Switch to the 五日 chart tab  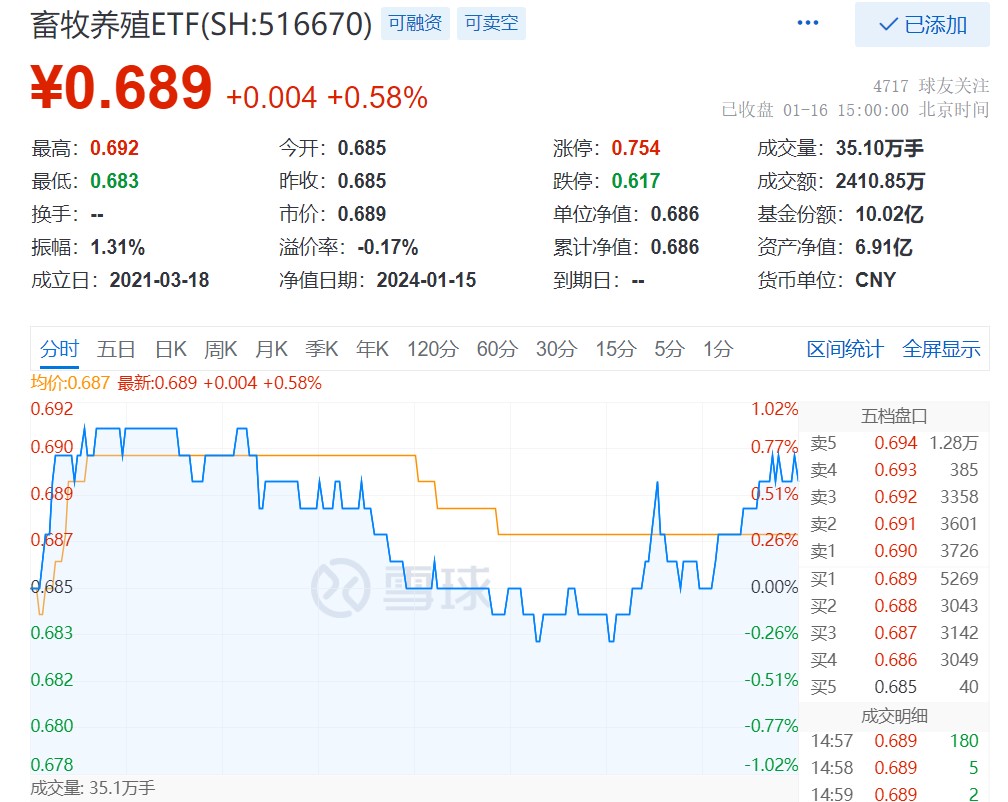point(116,349)
